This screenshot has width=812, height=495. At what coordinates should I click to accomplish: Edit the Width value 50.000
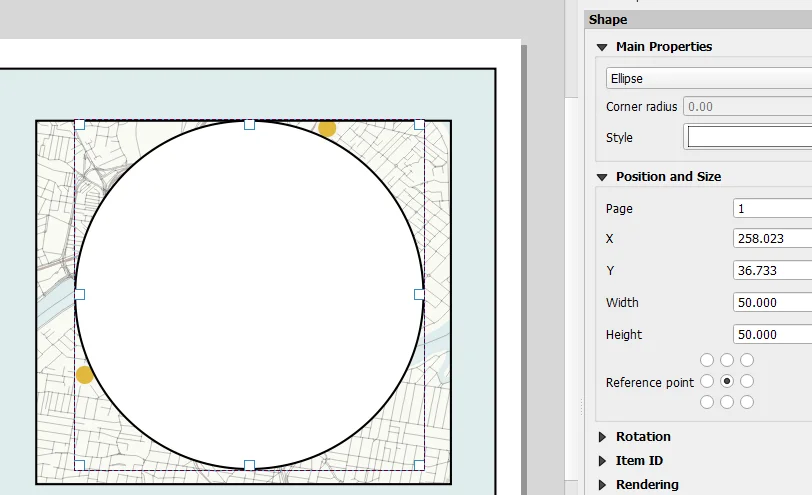point(773,302)
